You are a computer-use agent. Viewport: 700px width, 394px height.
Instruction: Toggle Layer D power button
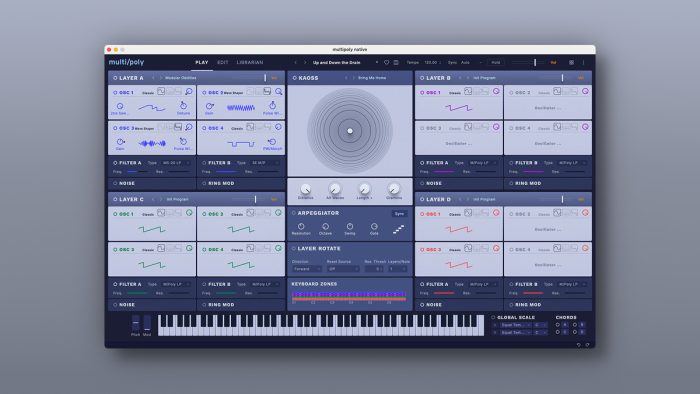(422, 199)
